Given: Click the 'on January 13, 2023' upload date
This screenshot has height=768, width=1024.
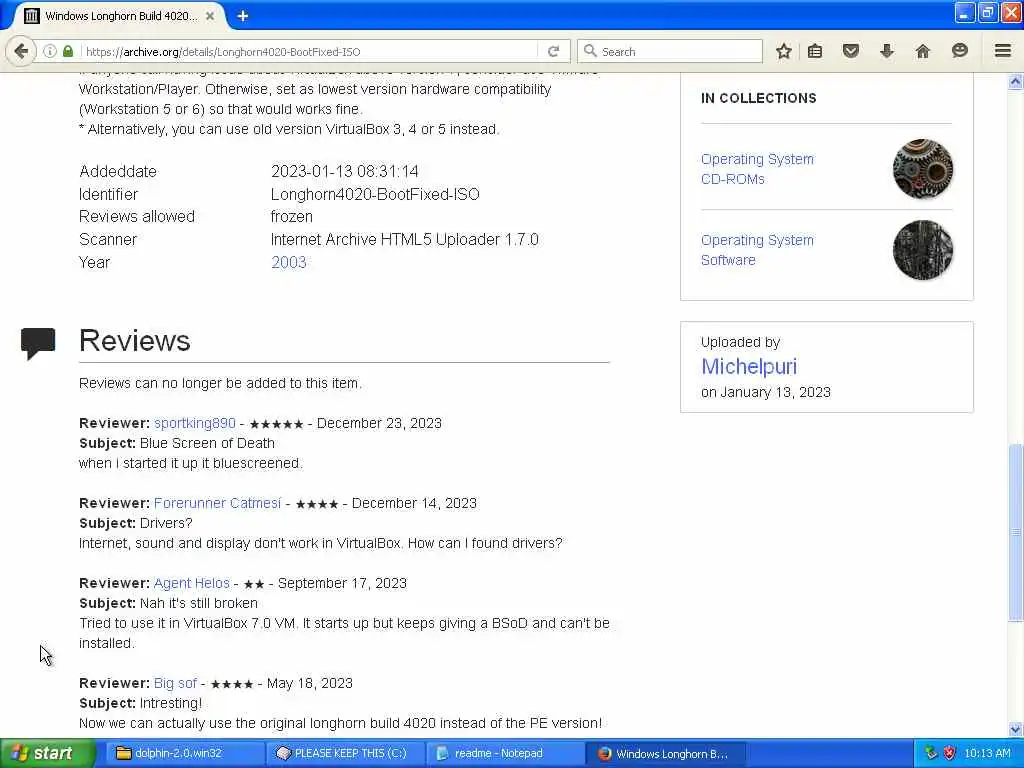Looking at the screenshot, I should tap(765, 392).
